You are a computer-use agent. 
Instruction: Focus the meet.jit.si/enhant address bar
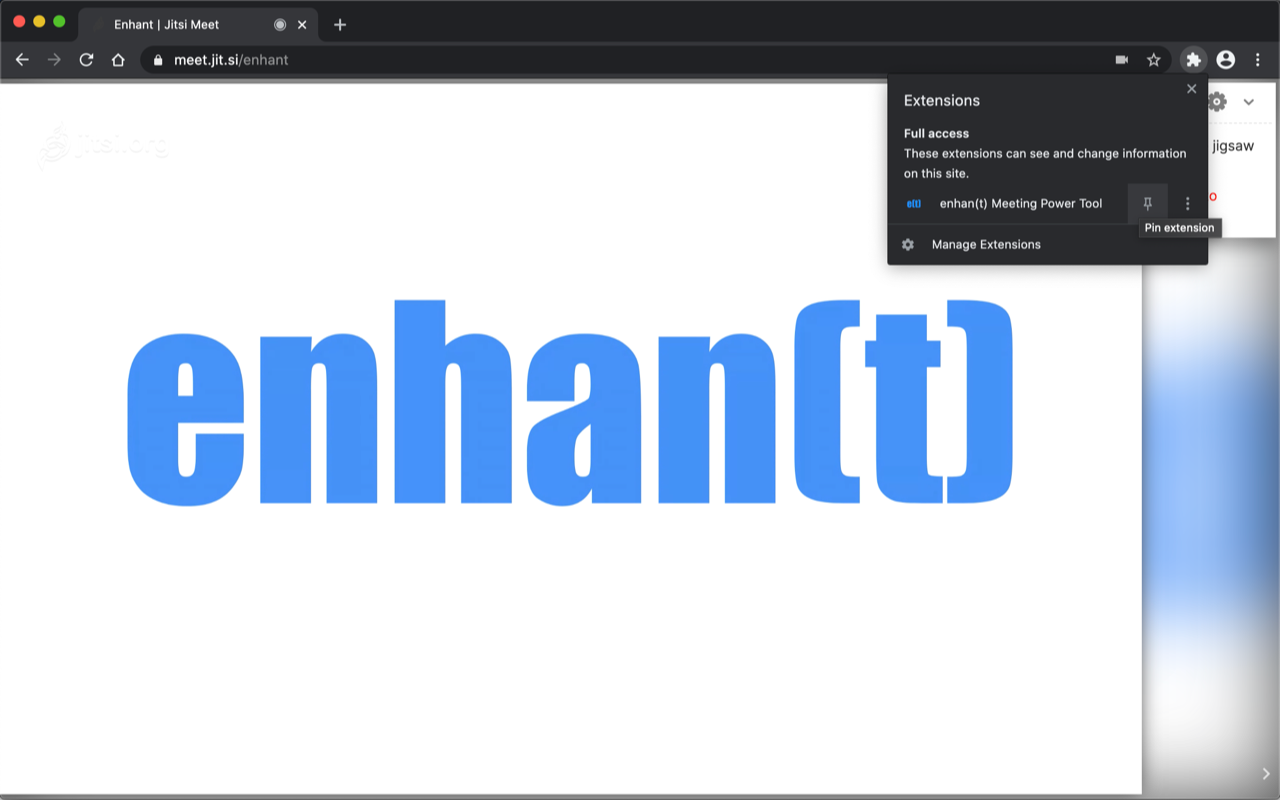coord(656,60)
